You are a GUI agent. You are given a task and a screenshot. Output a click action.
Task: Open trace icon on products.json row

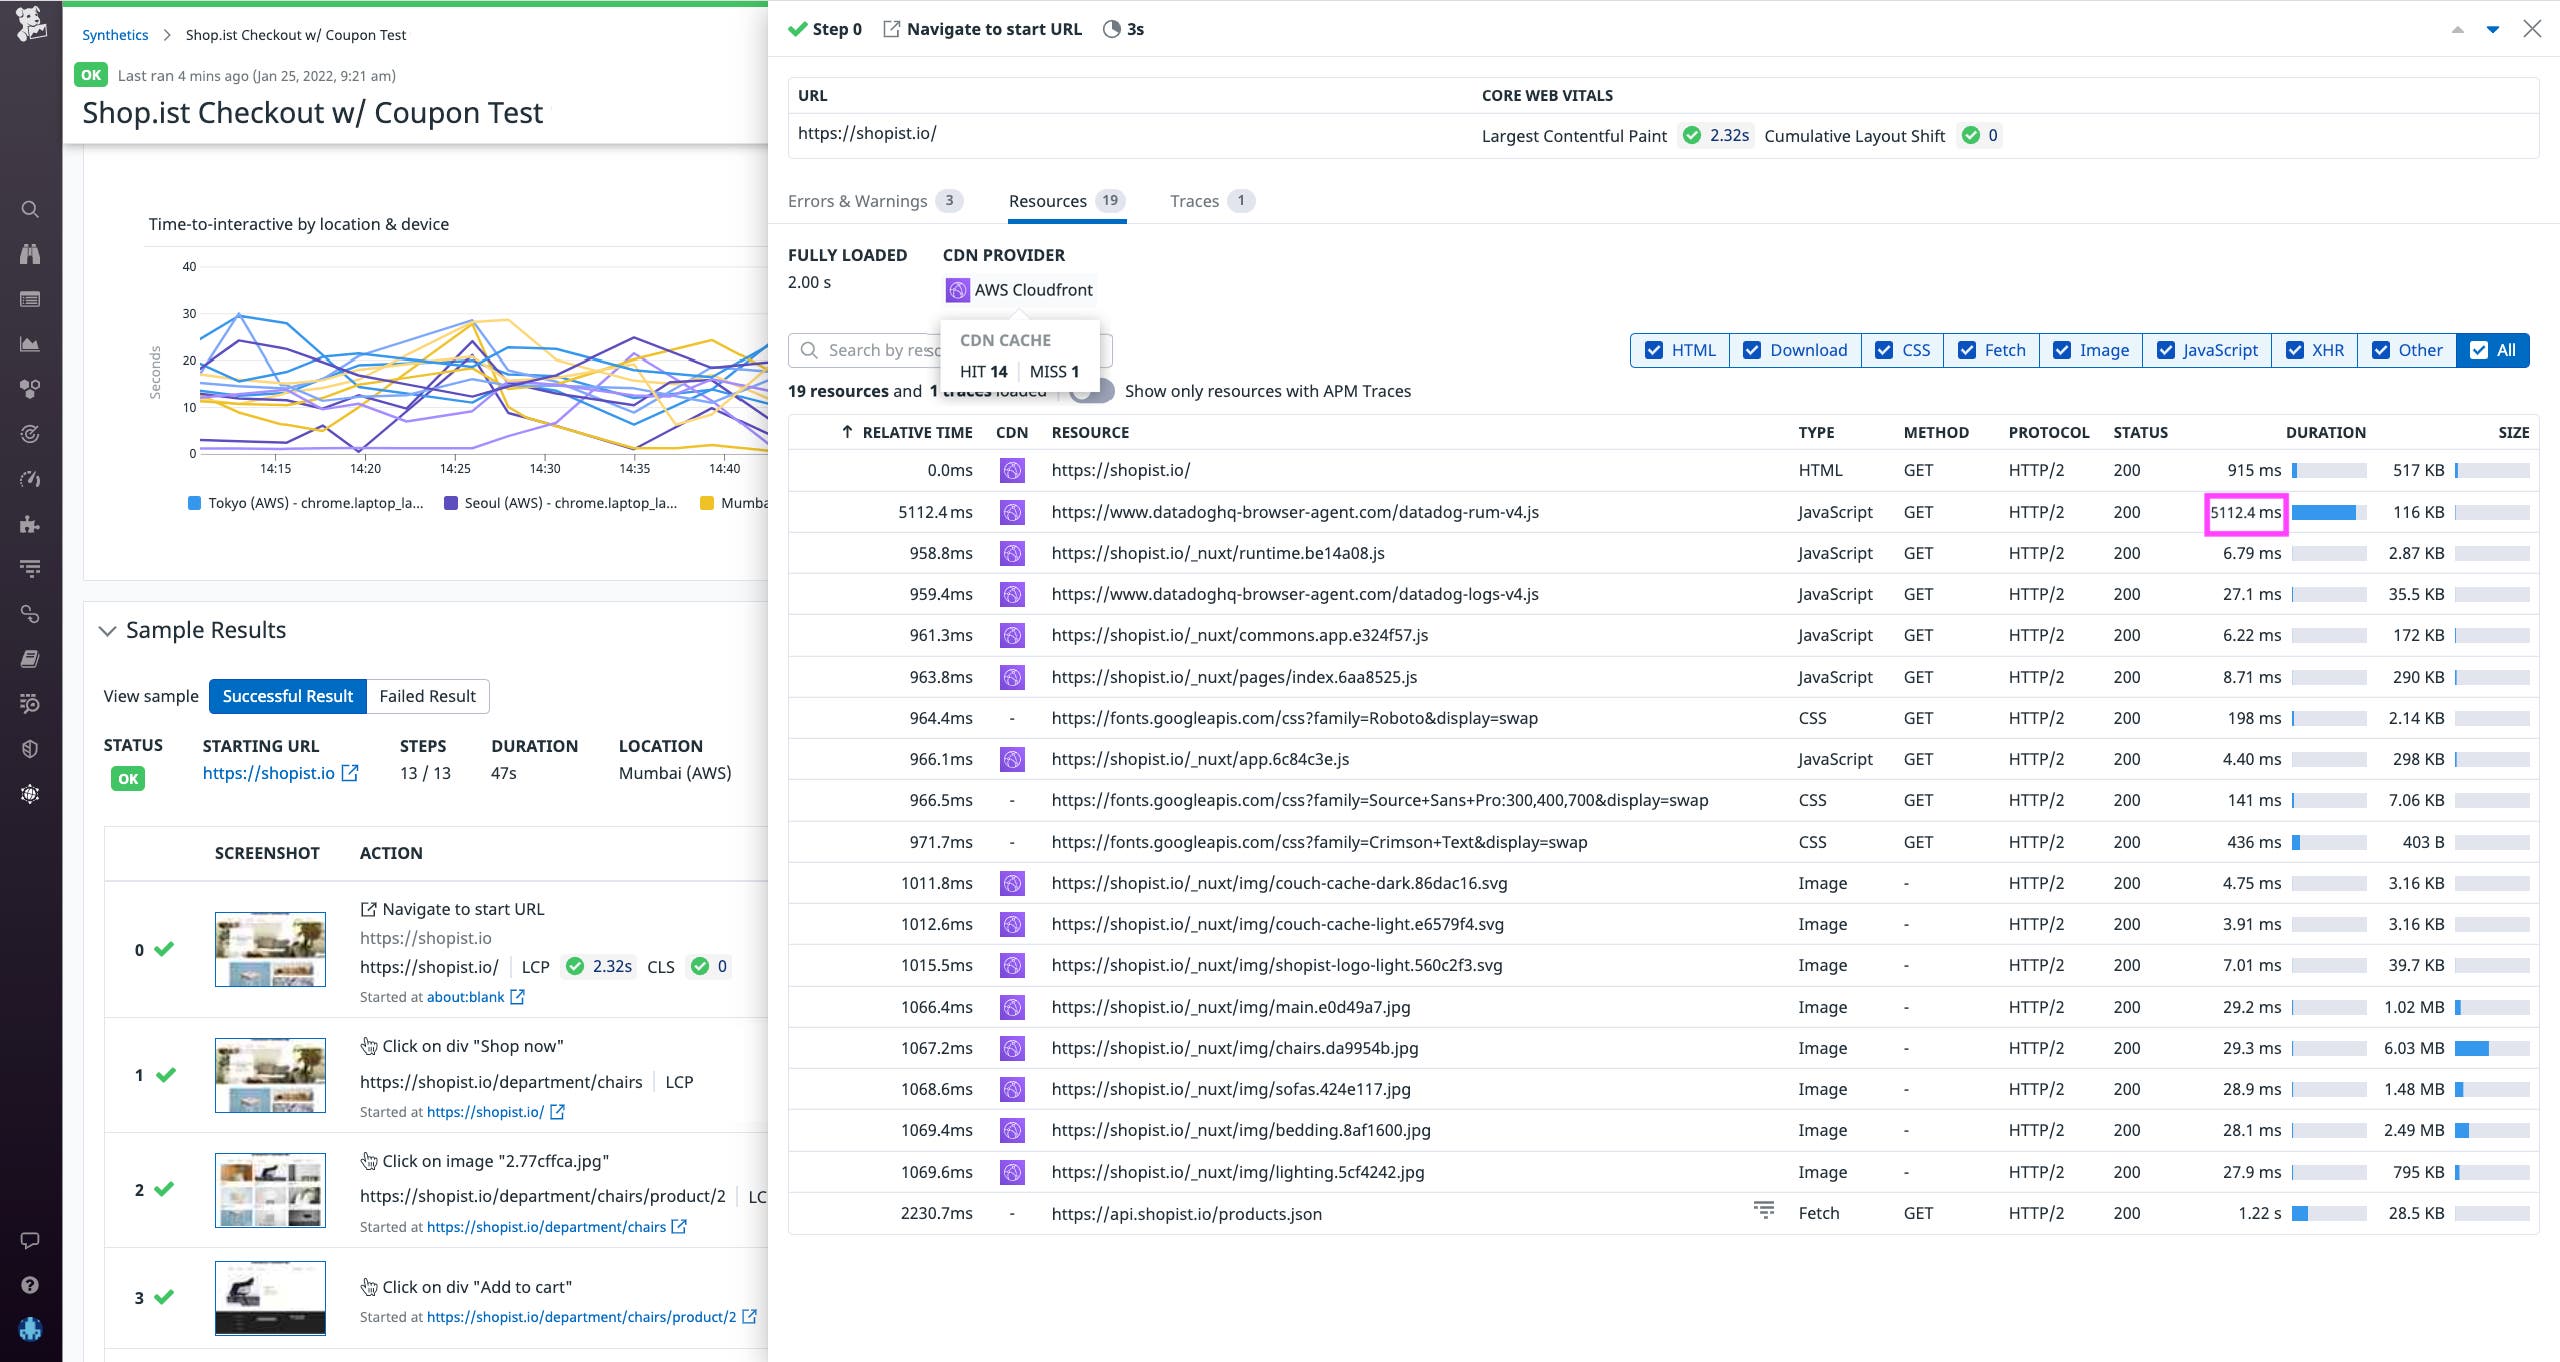[1764, 1210]
